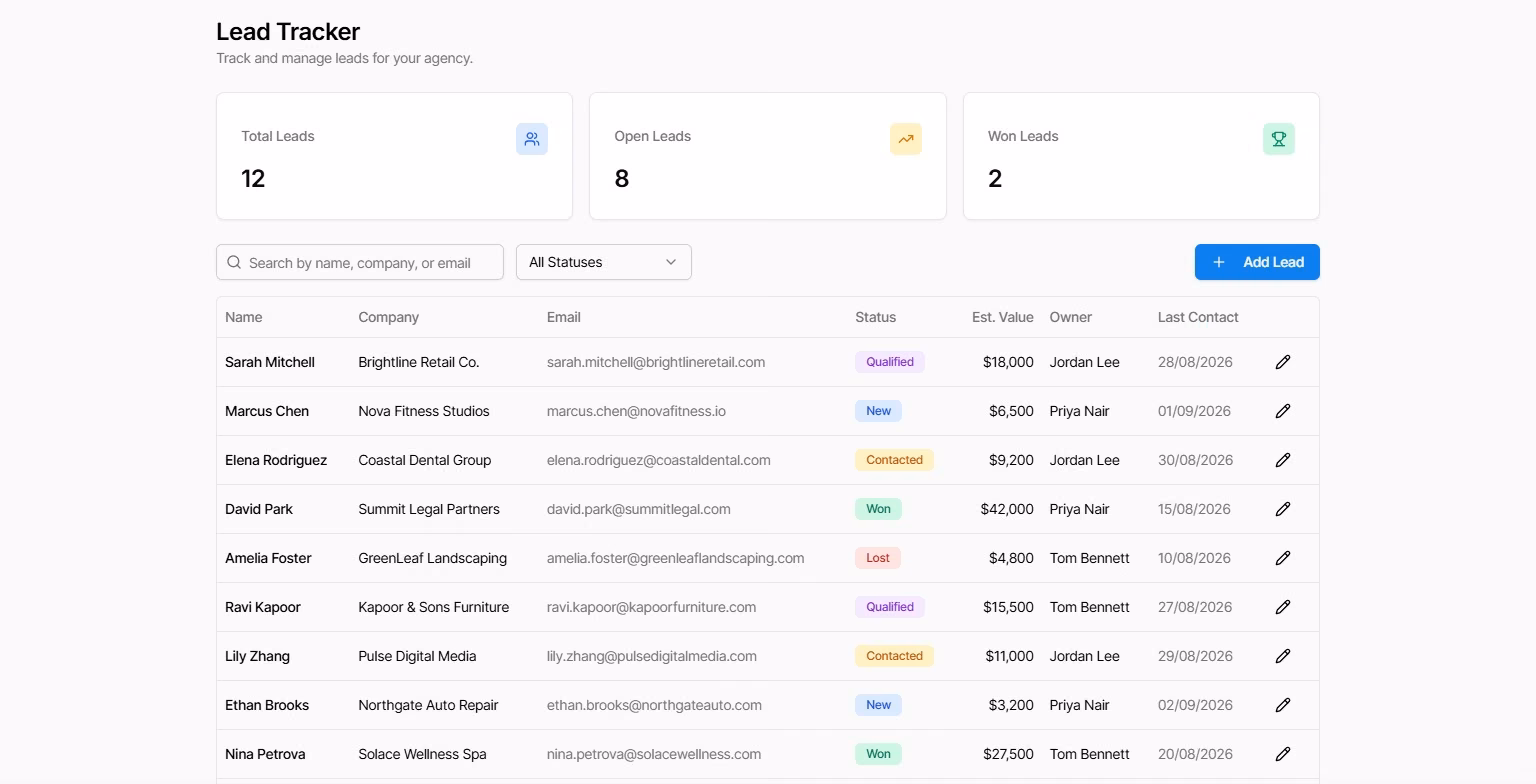Click Brightline Retail Co. company cell
The image size is (1536, 784).
419,362
